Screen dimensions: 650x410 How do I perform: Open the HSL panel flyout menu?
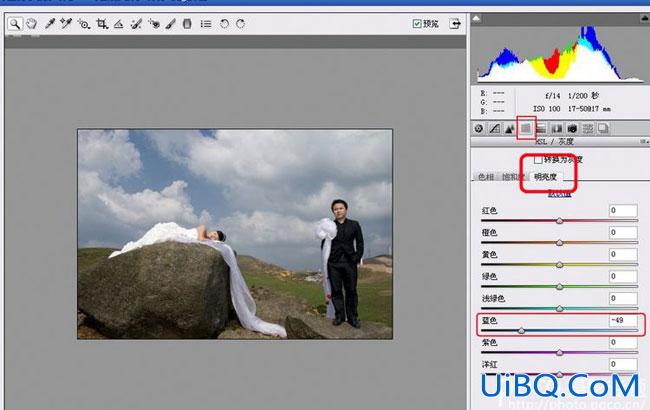coord(644,141)
